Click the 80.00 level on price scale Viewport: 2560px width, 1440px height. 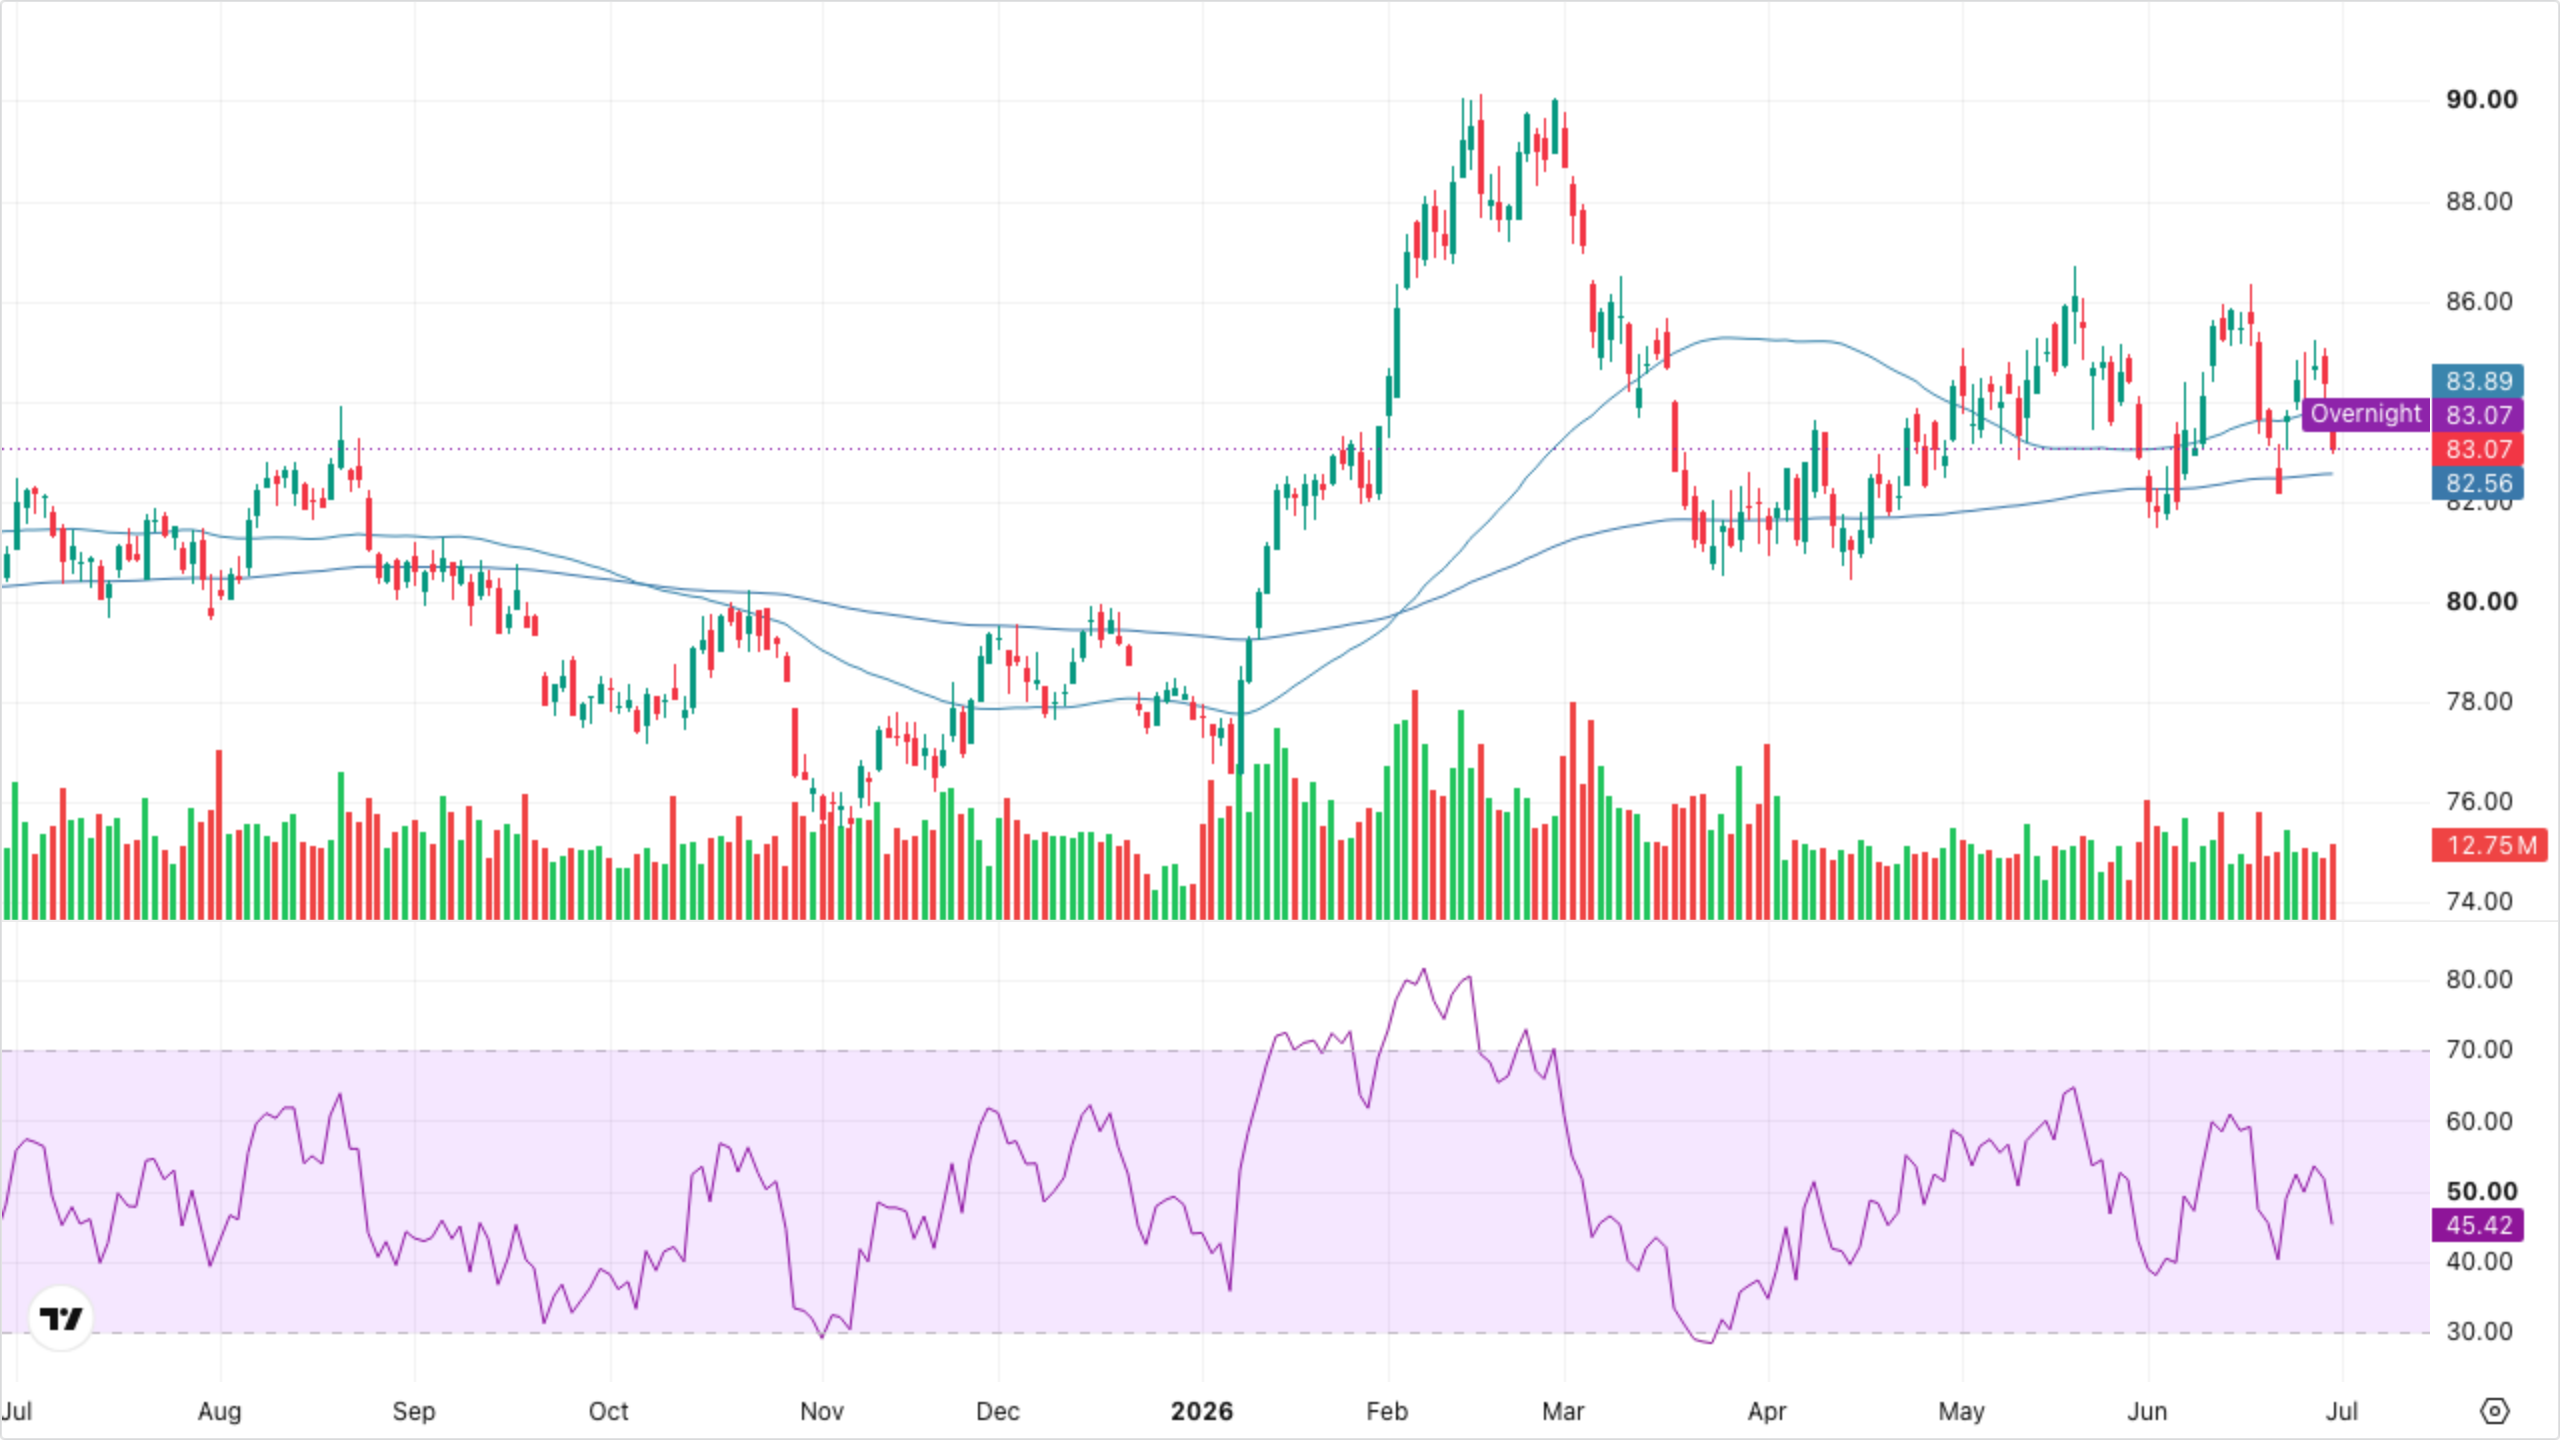(2481, 601)
